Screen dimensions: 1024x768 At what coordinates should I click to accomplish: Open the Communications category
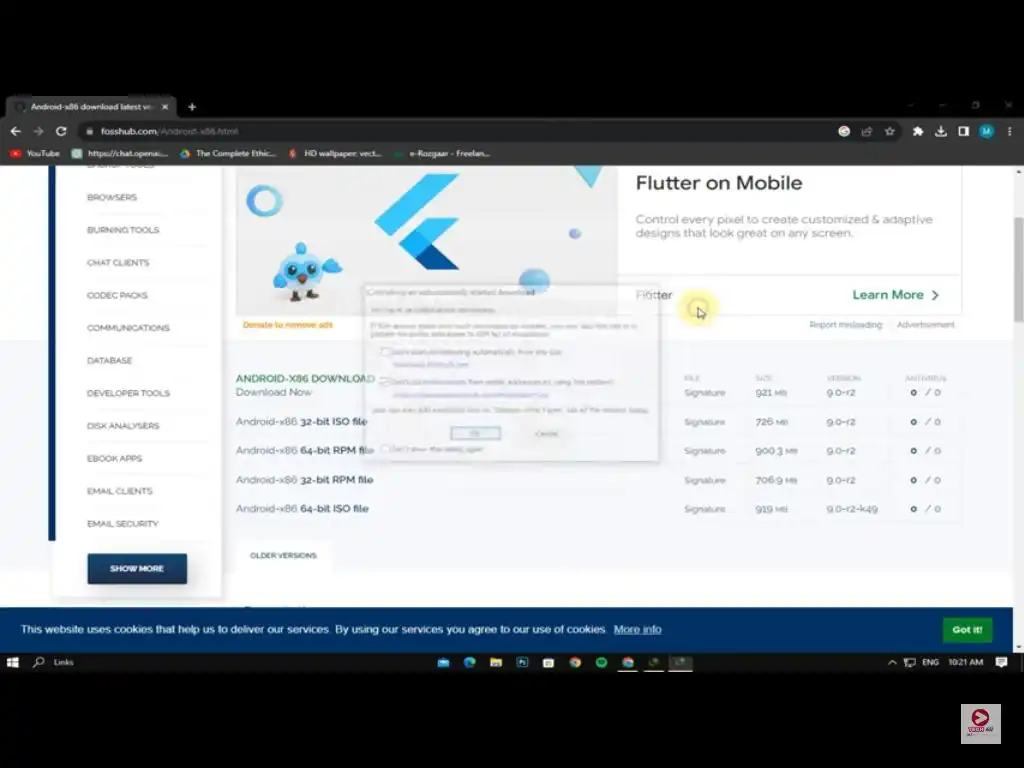128,328
